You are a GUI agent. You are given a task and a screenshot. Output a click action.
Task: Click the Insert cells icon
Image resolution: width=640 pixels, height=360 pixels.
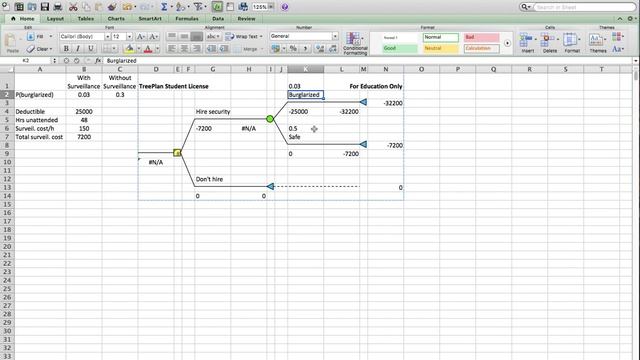pos(527,42)
